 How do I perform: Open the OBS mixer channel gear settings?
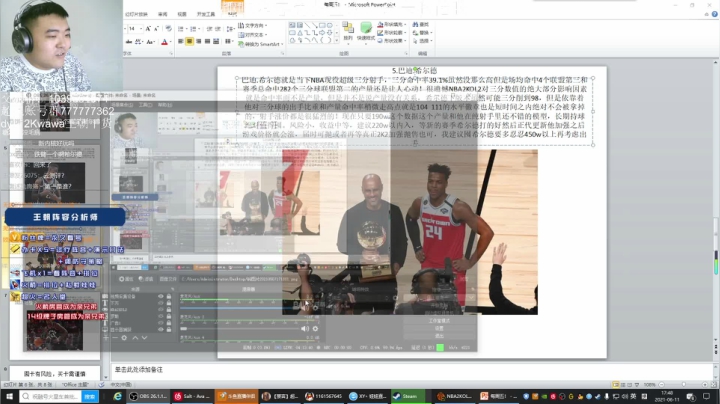315,329
